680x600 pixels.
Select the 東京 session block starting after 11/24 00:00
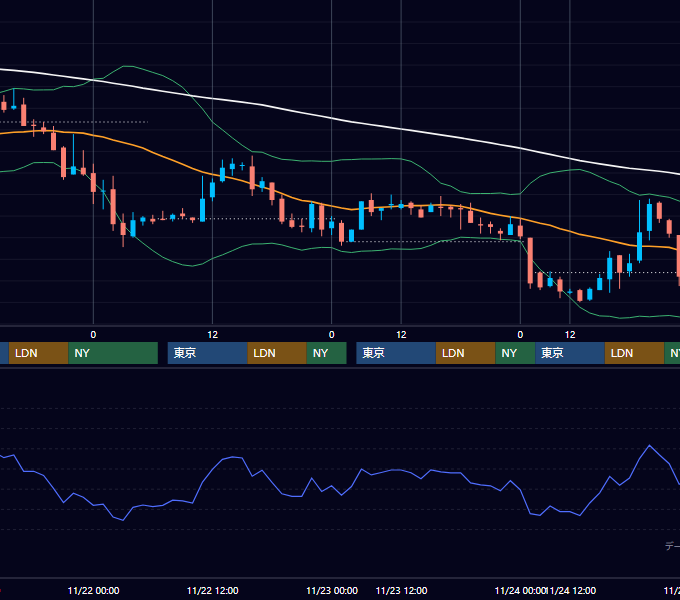pyautogui.click(x=570, y=353)
